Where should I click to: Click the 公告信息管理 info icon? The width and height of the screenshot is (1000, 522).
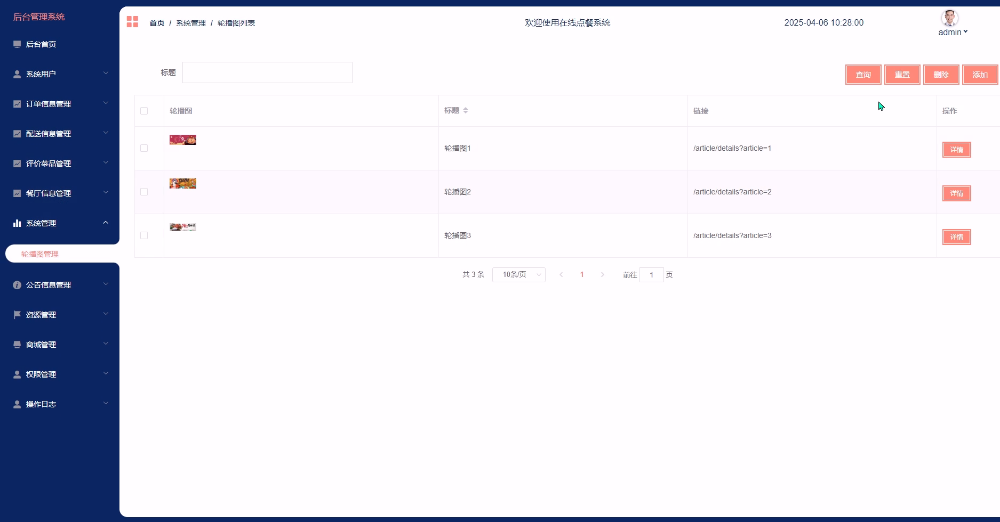pyautogui.click(x=17, y=285)
